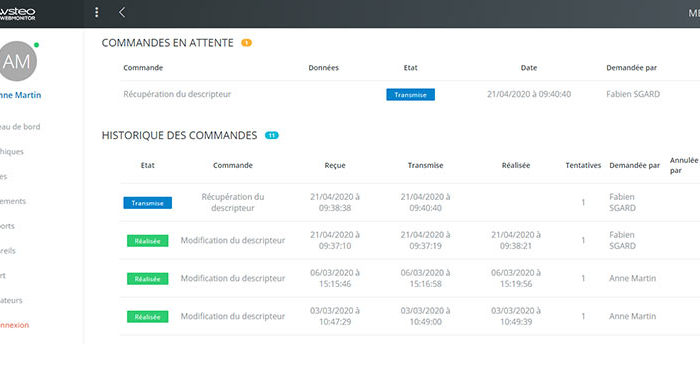The image size is (700, 381).
Task: Click Transmise badge in pending commands
Action: point(410,95)
